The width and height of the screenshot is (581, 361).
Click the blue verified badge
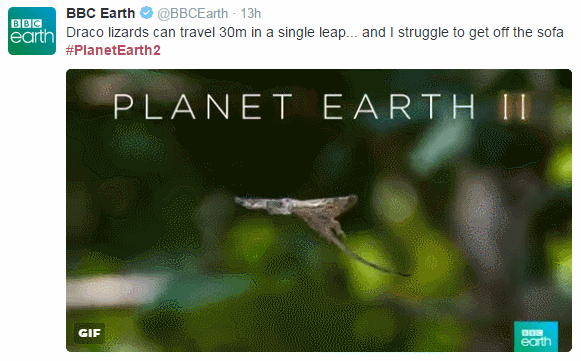coord(146,13)
